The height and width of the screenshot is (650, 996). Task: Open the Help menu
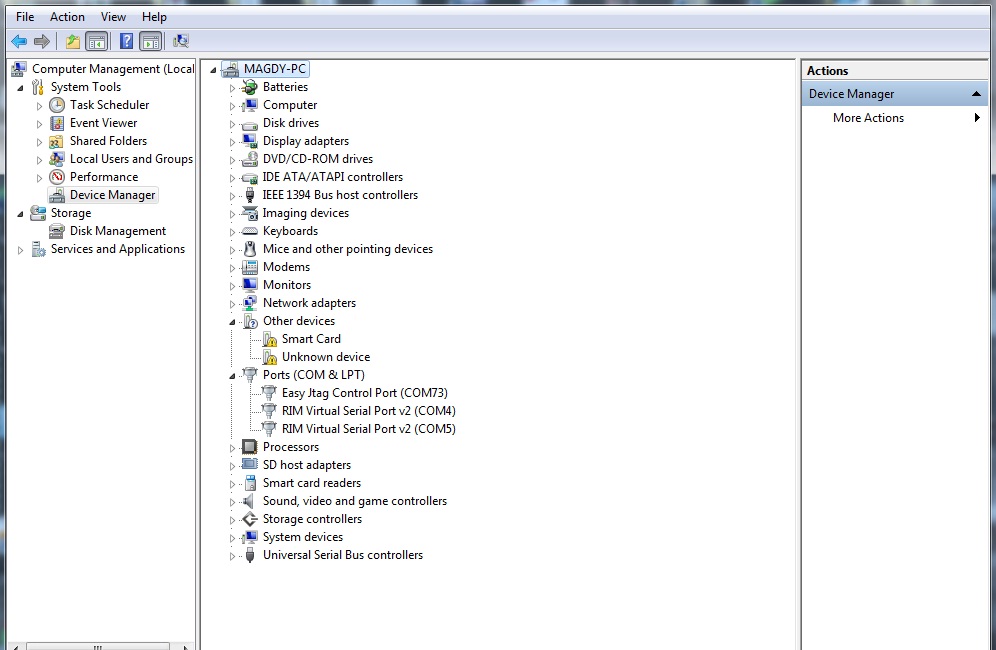point(154,17)
